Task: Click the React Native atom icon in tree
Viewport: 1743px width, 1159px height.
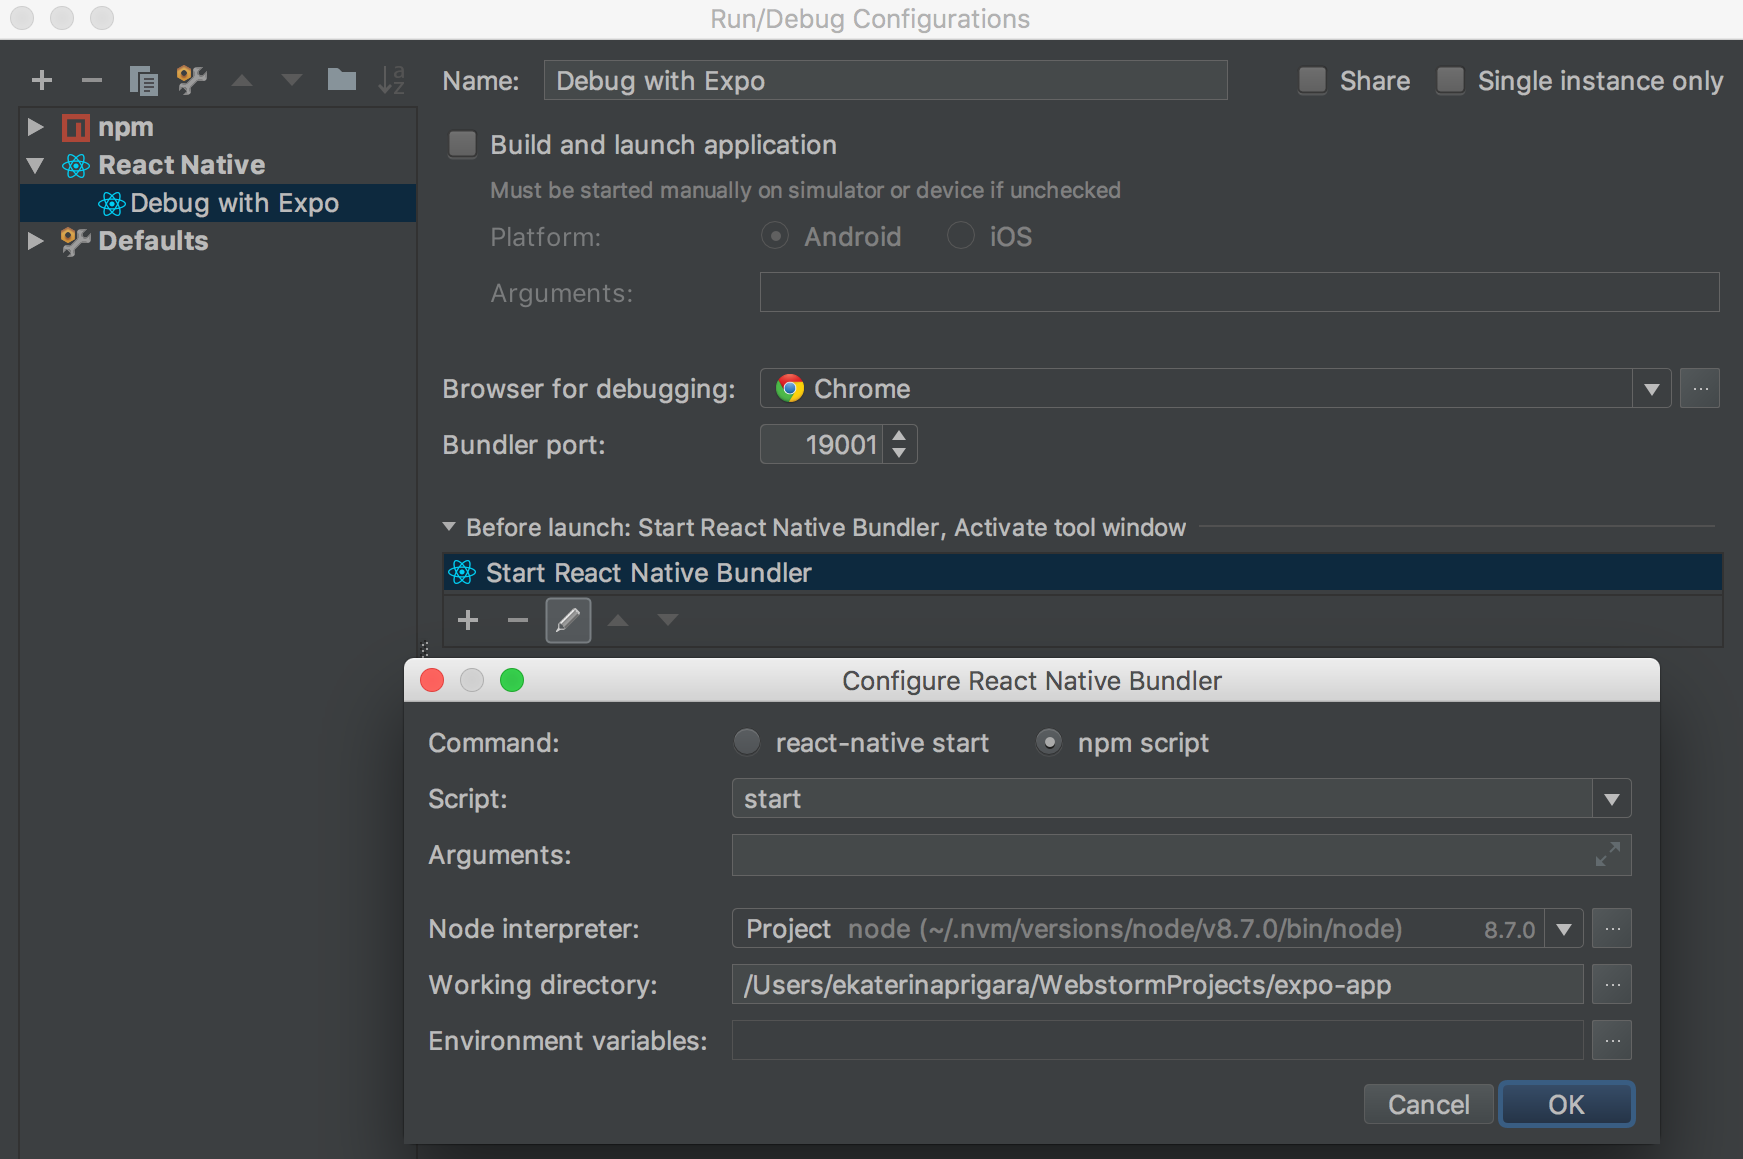Action: point(76,165)
